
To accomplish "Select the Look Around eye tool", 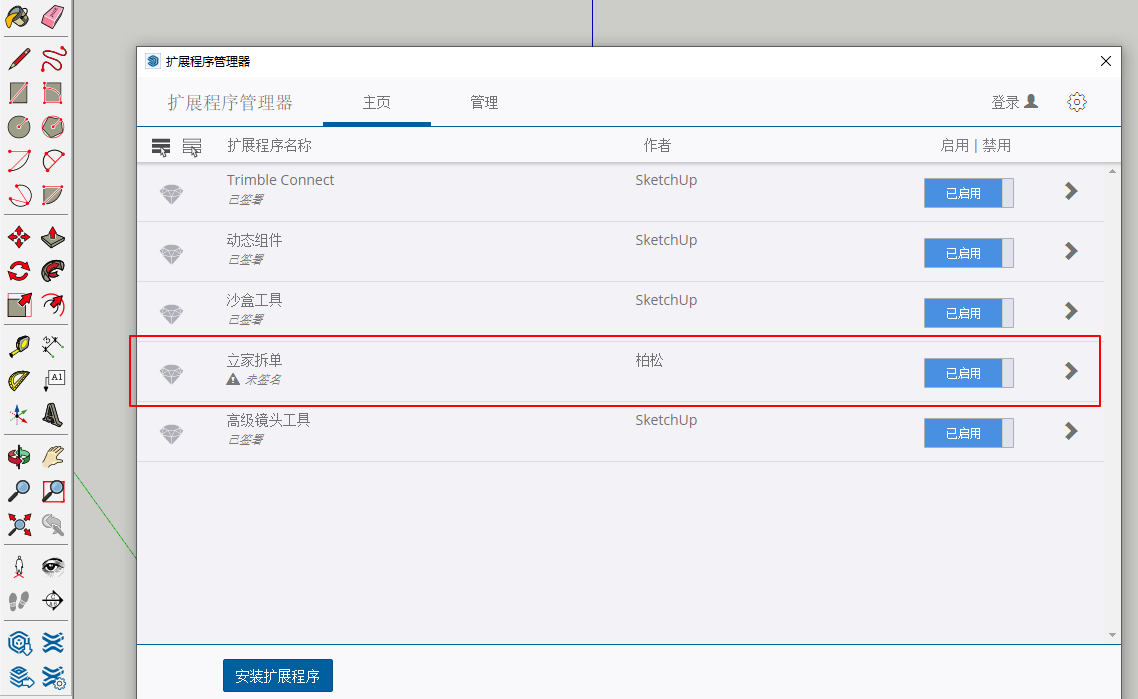I will pyautogui.click(x=53, y=566).
